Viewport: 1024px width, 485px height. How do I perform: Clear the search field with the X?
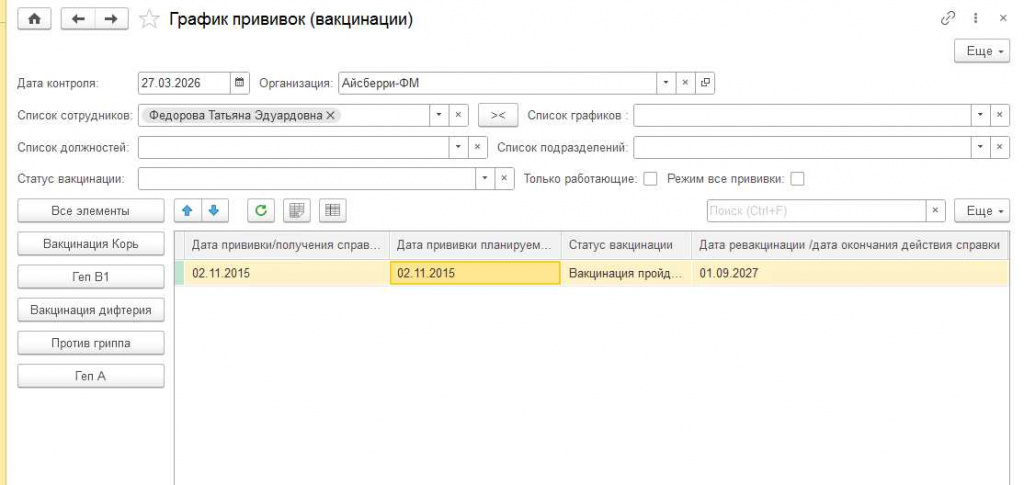click(x=935, y=210)
